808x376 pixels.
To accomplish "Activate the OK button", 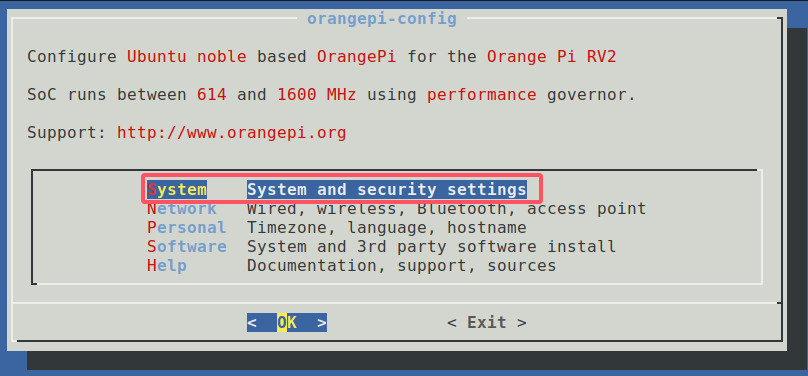I will click(x=287, y=323).
